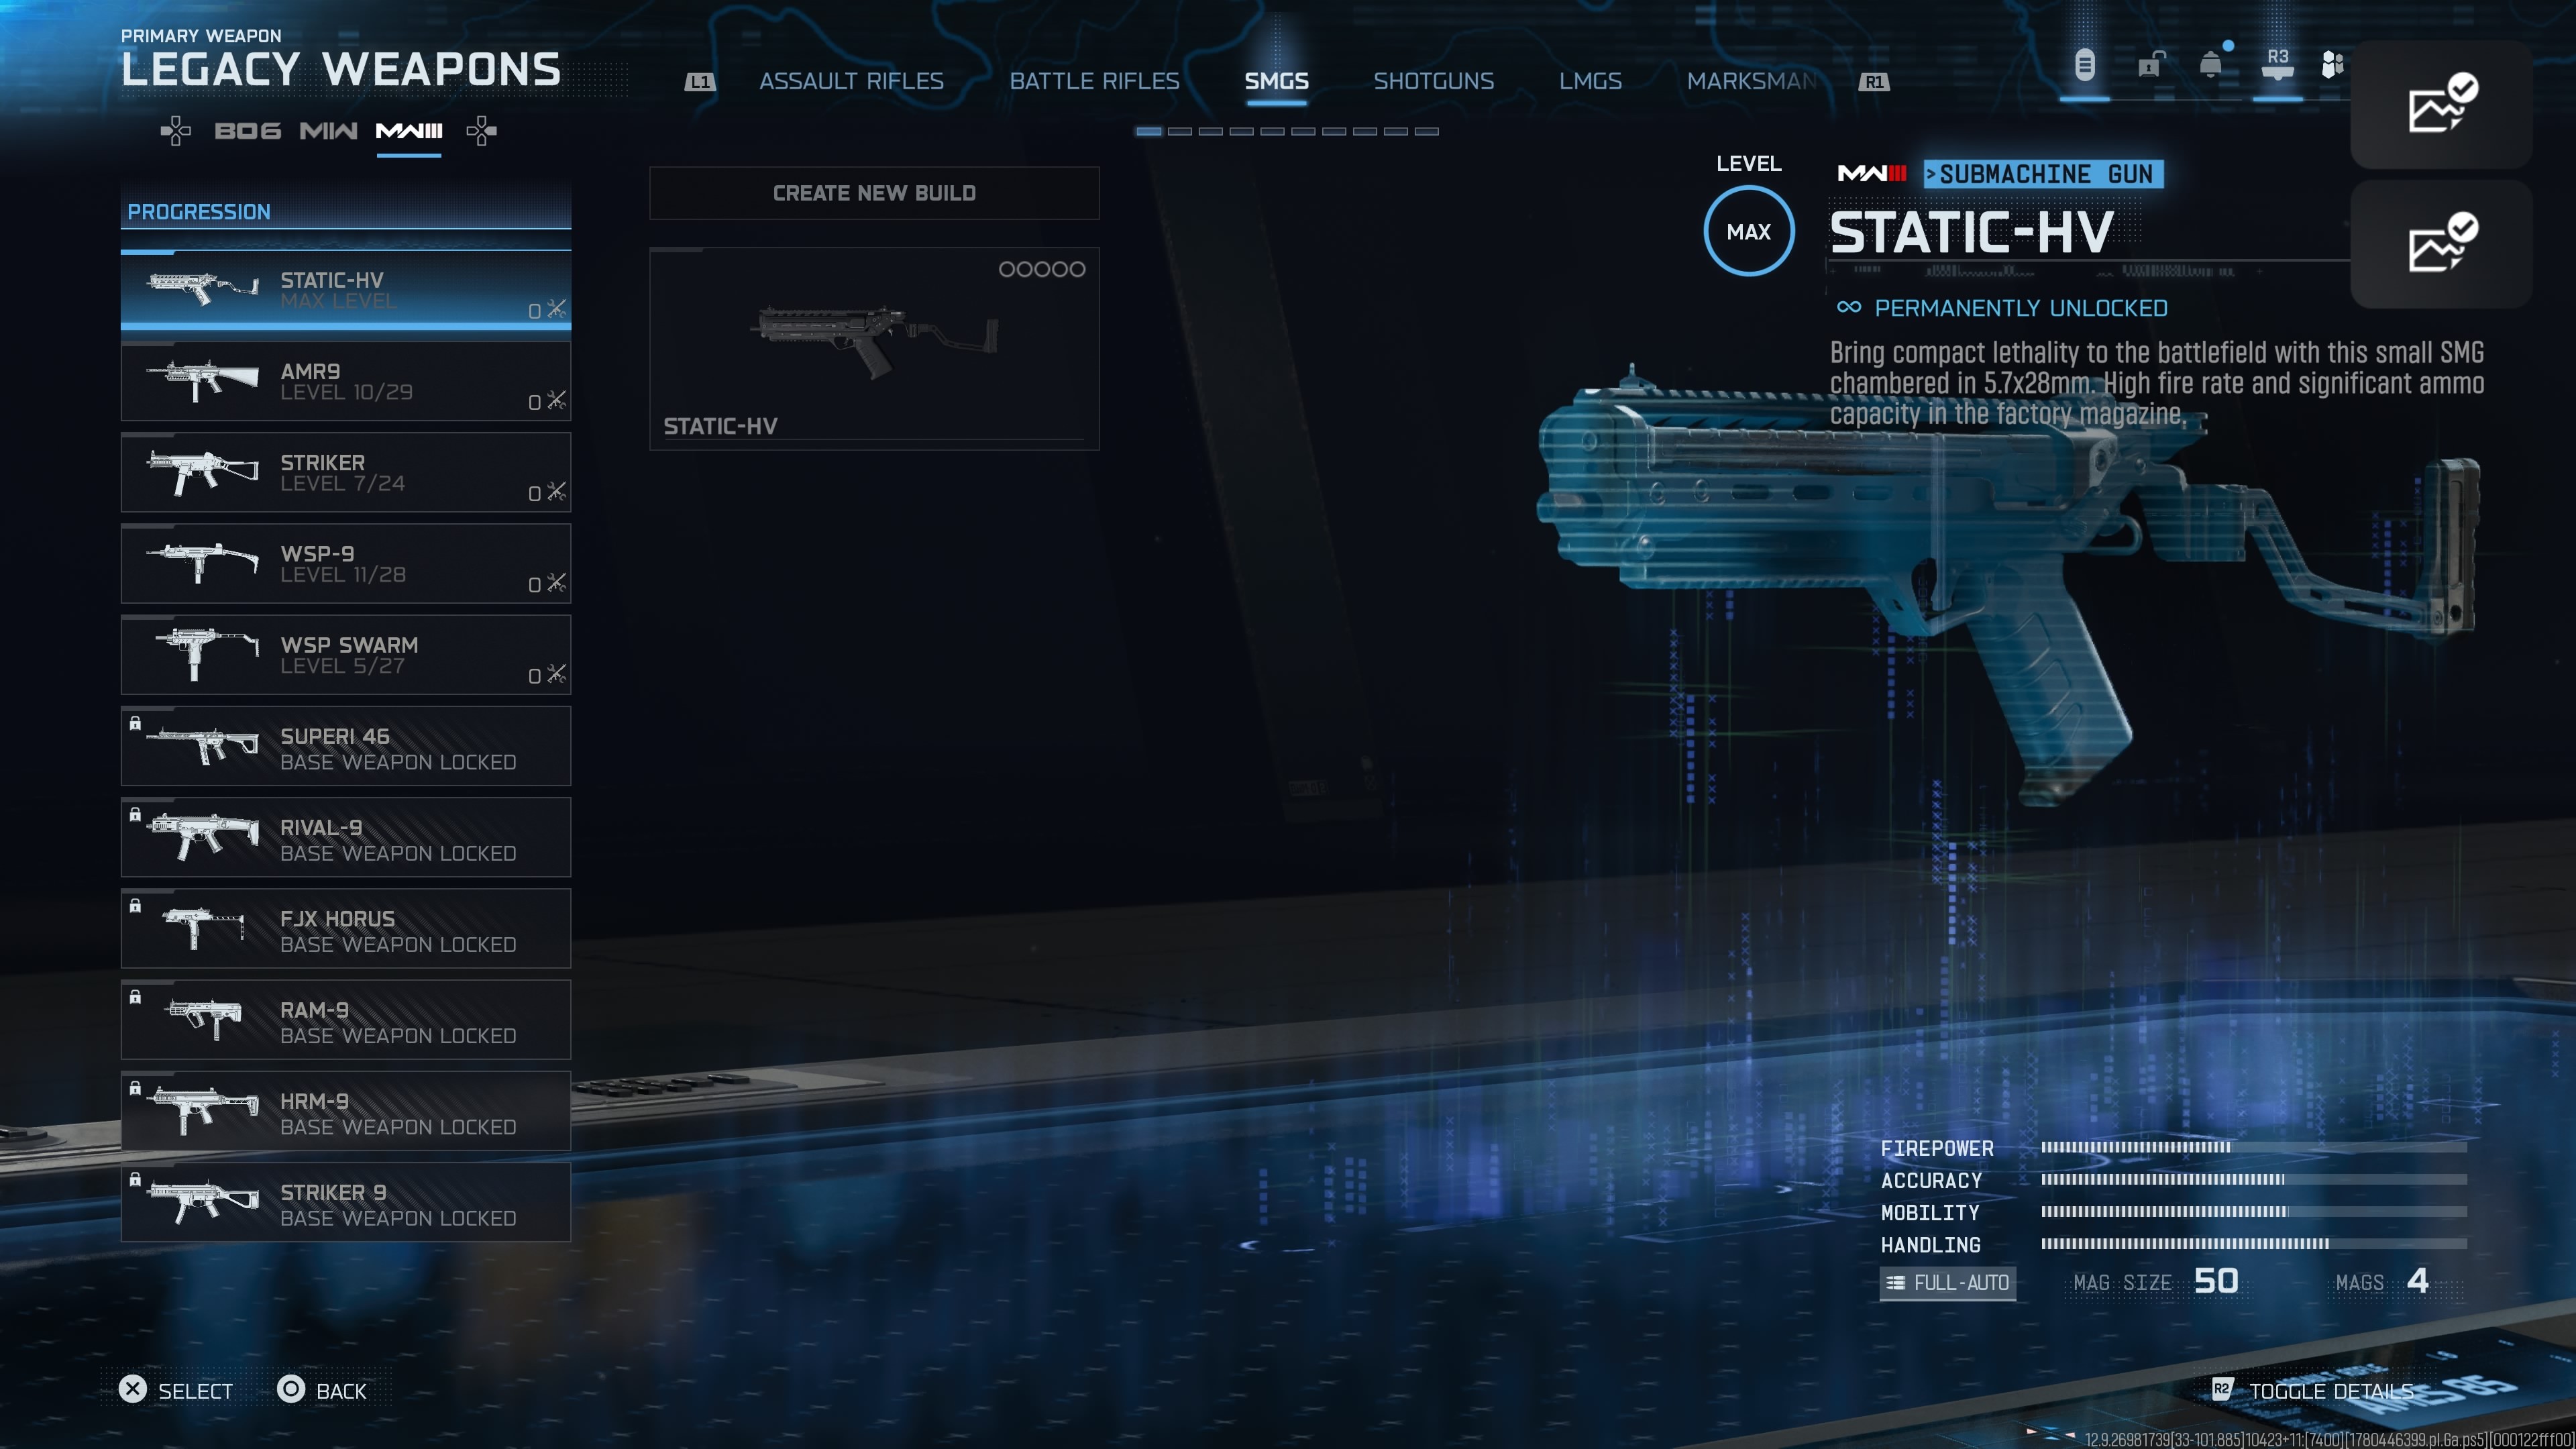The image size is (2576, 1449).
Task: Click the Select prompt label
Action: tap(195, 1391)
